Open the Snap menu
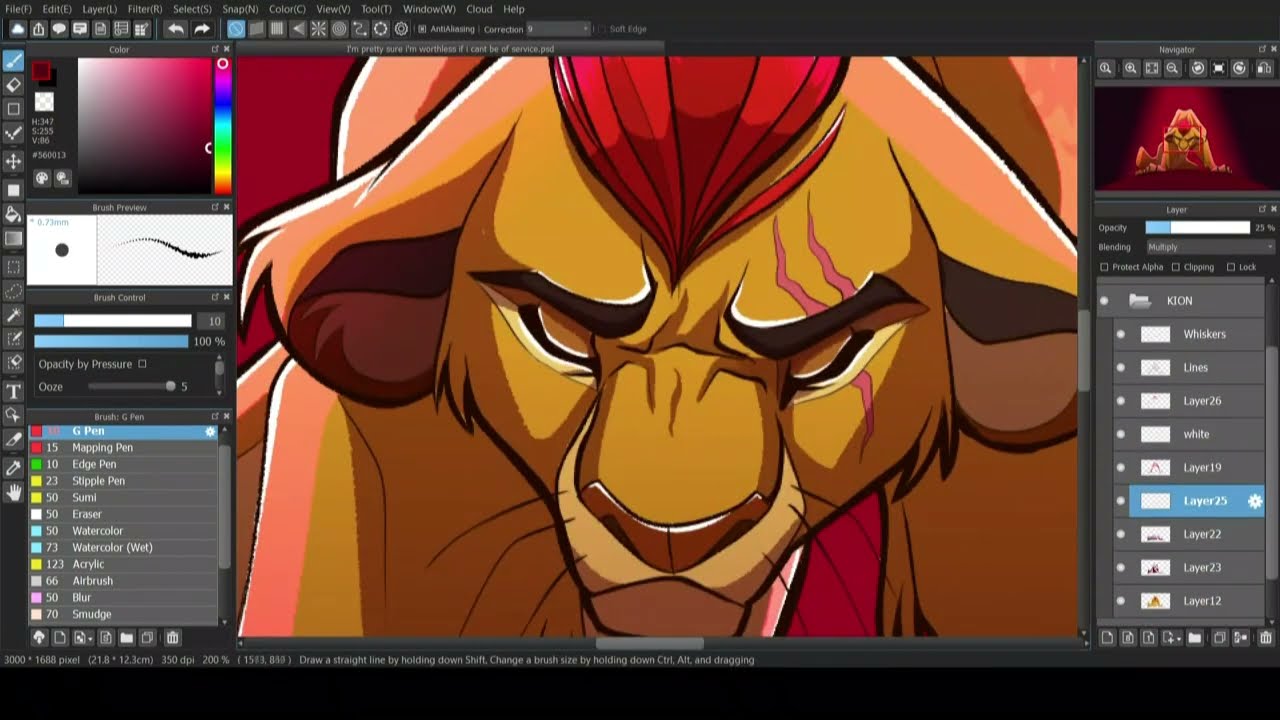The width and height of the screenshot is (1280, 720). pos(240,9)
